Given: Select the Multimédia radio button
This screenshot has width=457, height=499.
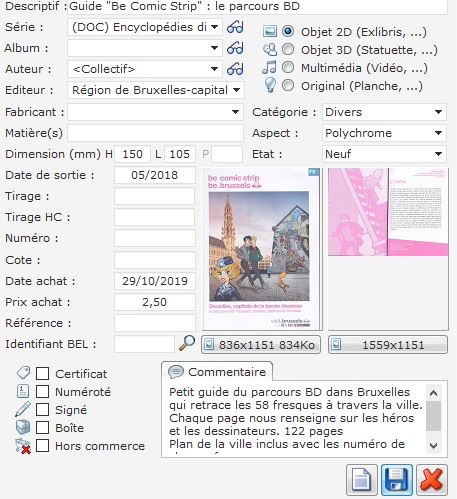Looking at the screenshot, I should tap(288, 67).
